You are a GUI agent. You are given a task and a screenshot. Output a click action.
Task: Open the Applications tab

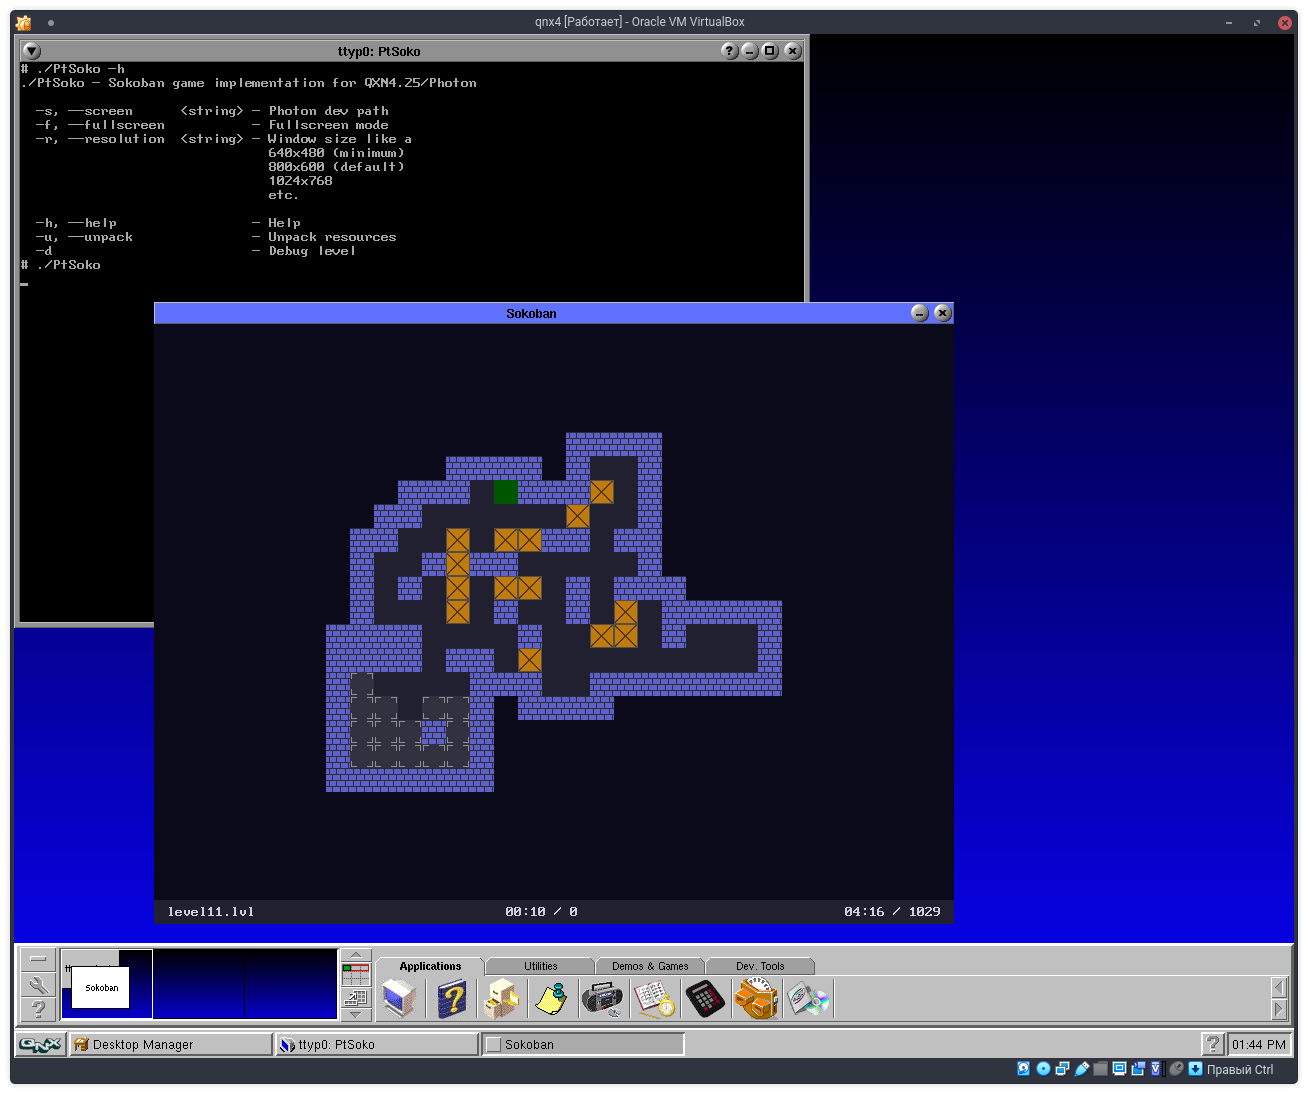pos(430,966)
